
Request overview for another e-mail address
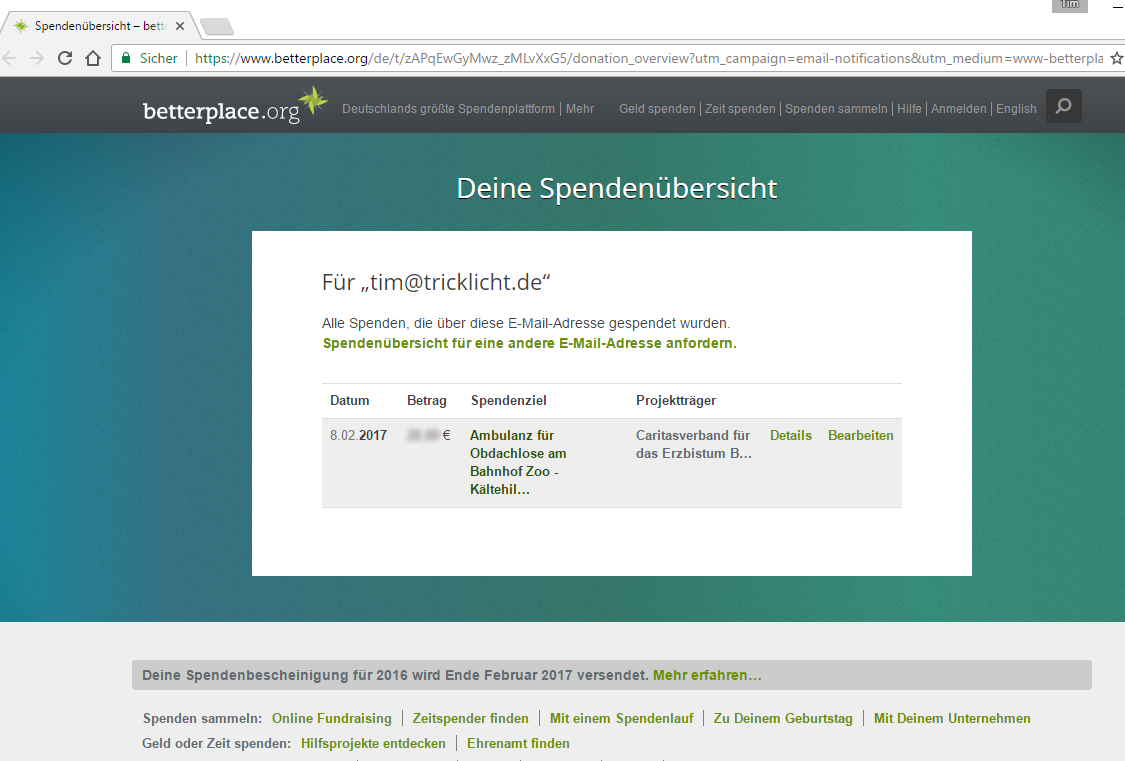529,344
